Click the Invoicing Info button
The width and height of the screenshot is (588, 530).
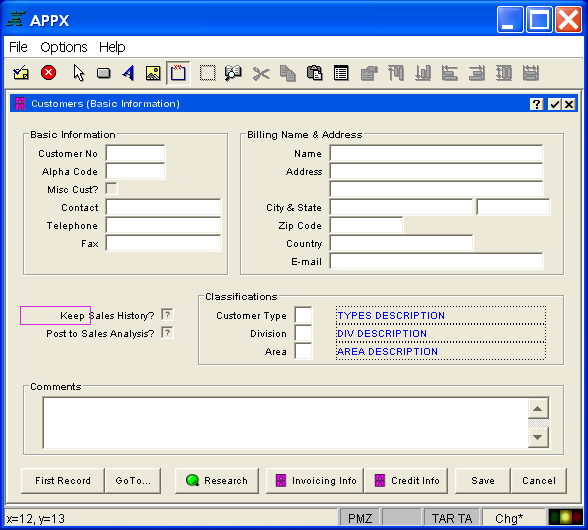pyautogui.click(x=315, y=481)
